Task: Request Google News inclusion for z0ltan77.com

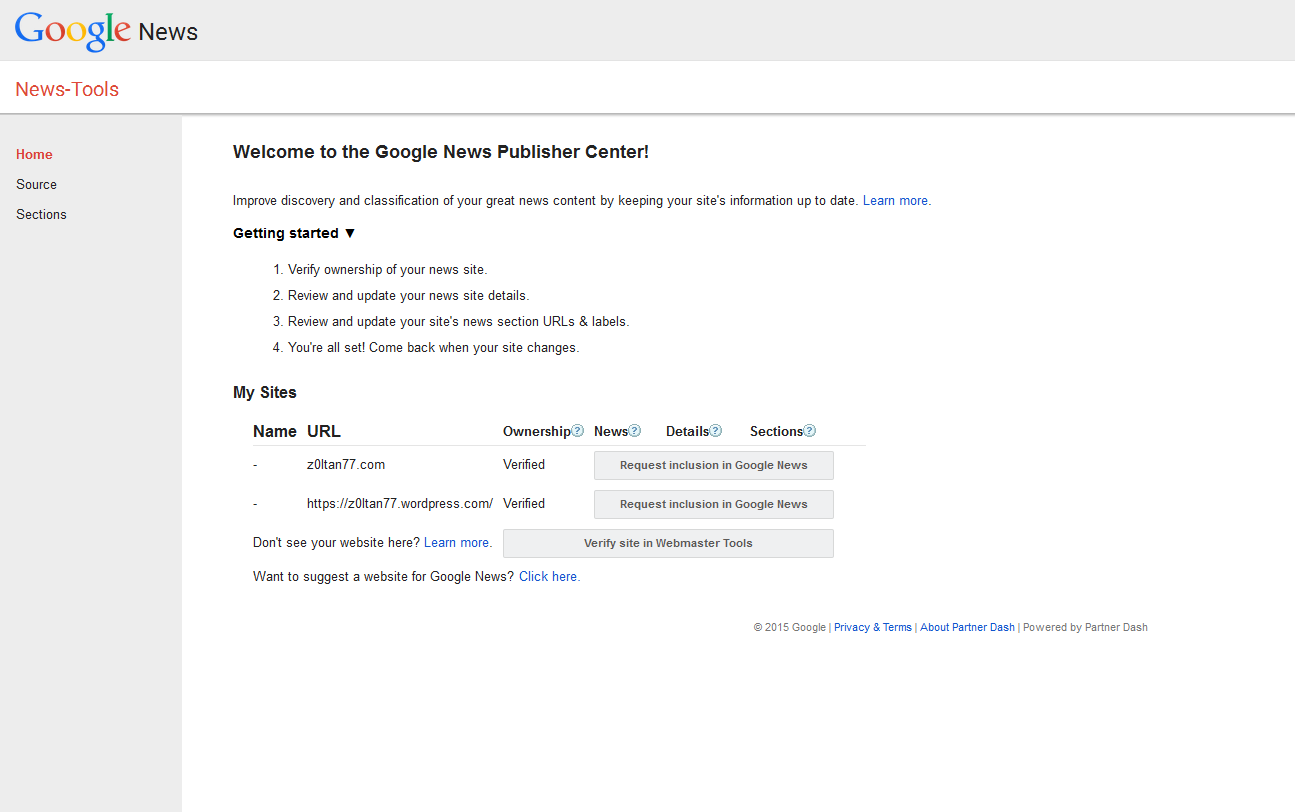Action: pos(713,465)
